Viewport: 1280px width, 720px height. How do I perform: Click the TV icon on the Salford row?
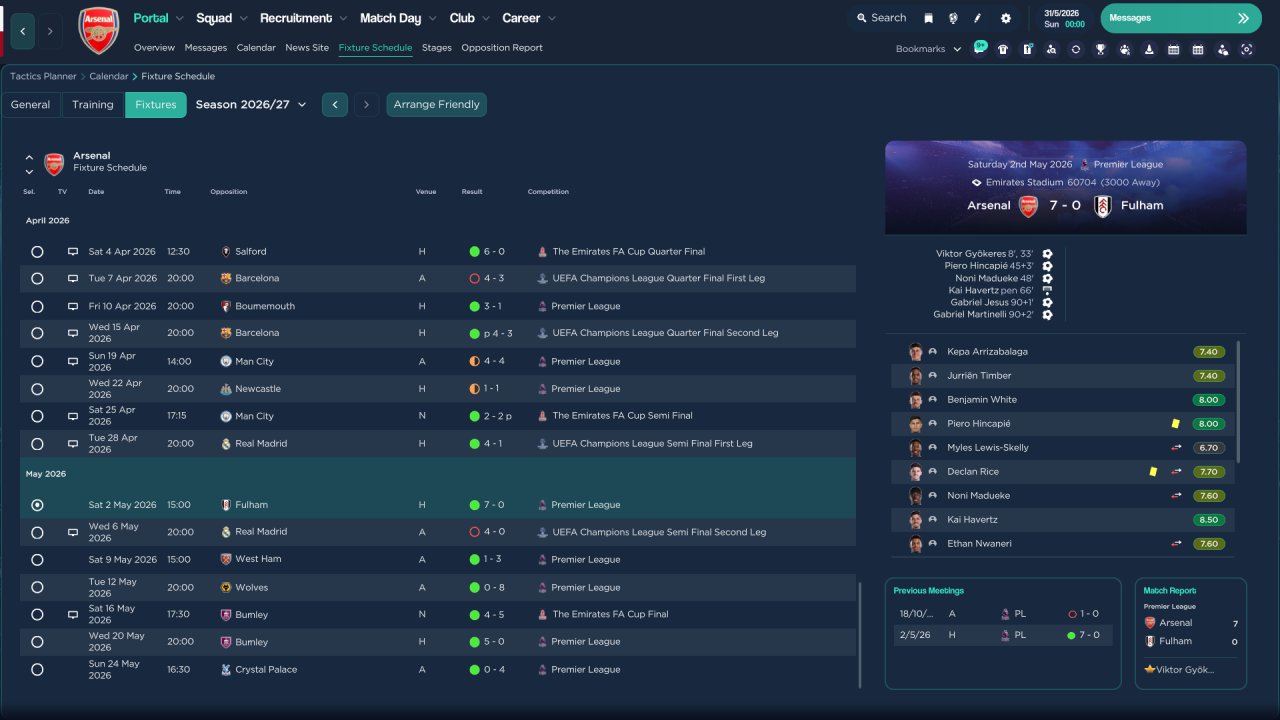coord(73,252)
